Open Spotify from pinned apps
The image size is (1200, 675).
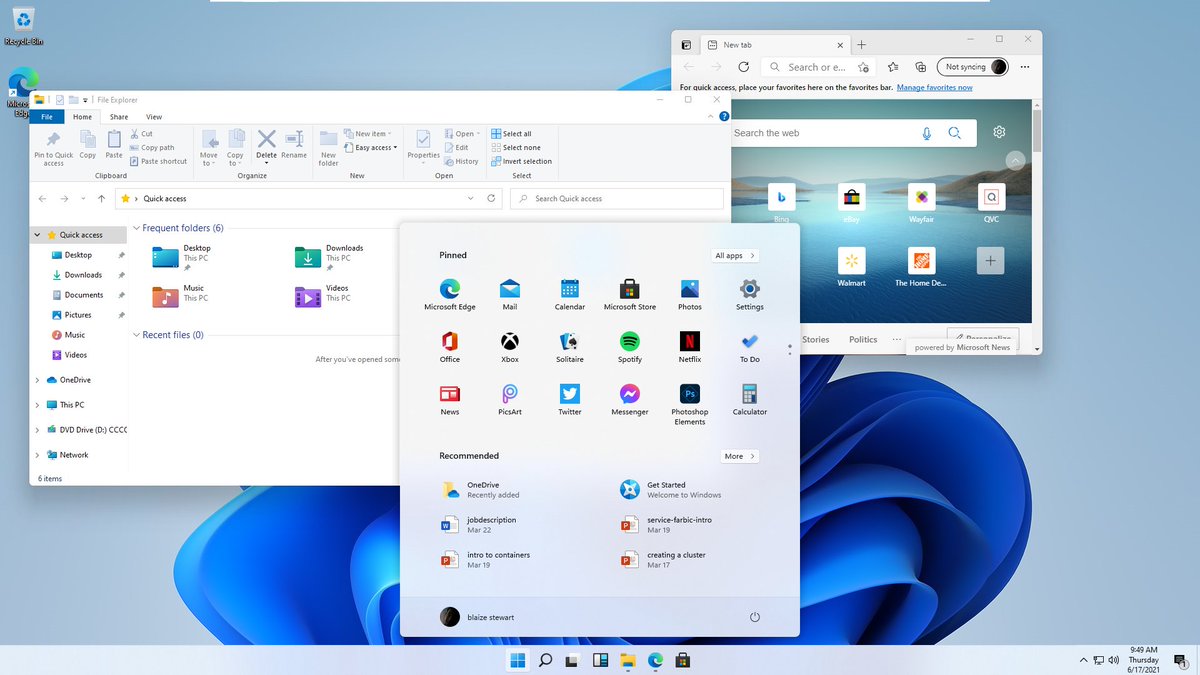[x=630, y=347]
